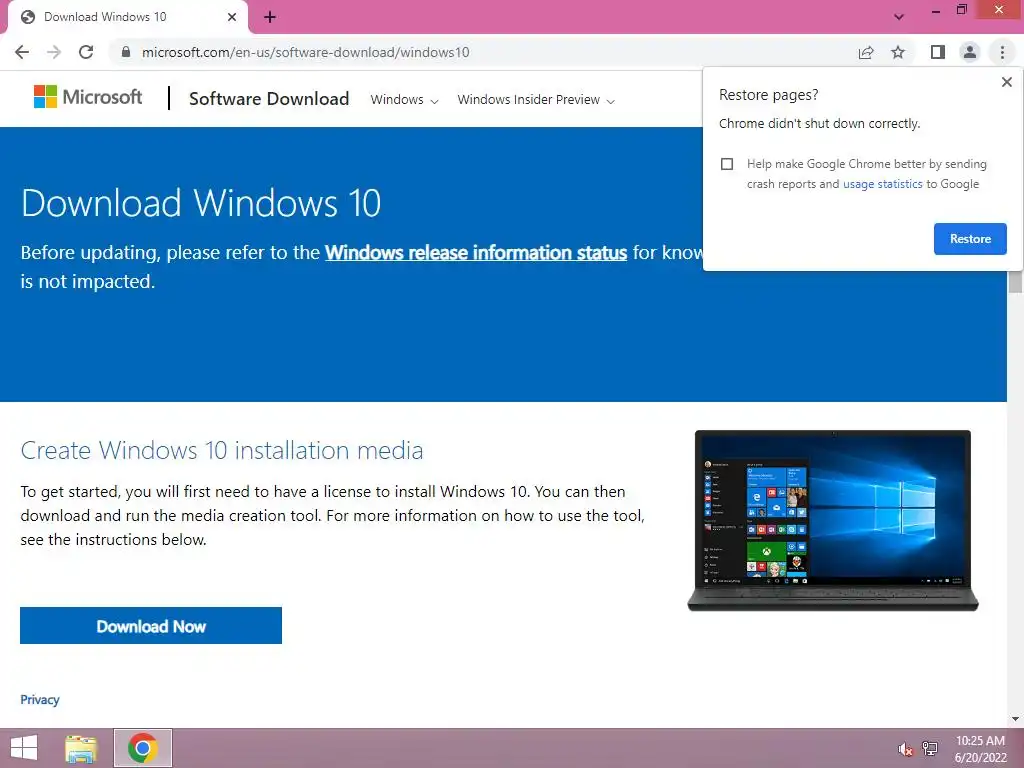Viewport: 1024px width, 768px height.
Task: Share this page via the share icon
Action: (866, 52)
